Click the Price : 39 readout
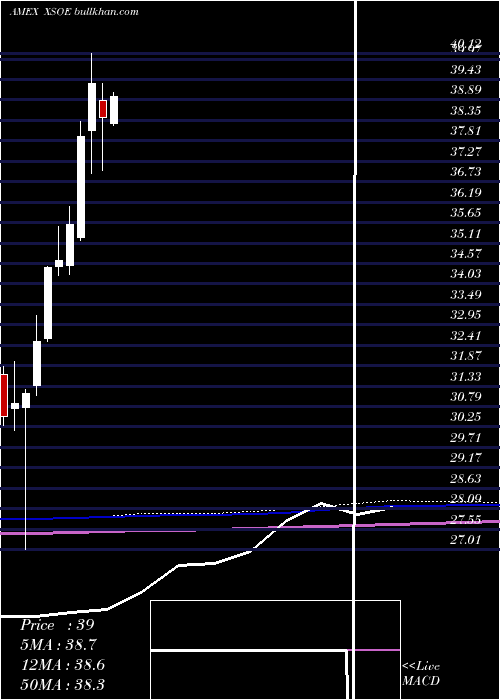500x700 pixels. (57, 625)
